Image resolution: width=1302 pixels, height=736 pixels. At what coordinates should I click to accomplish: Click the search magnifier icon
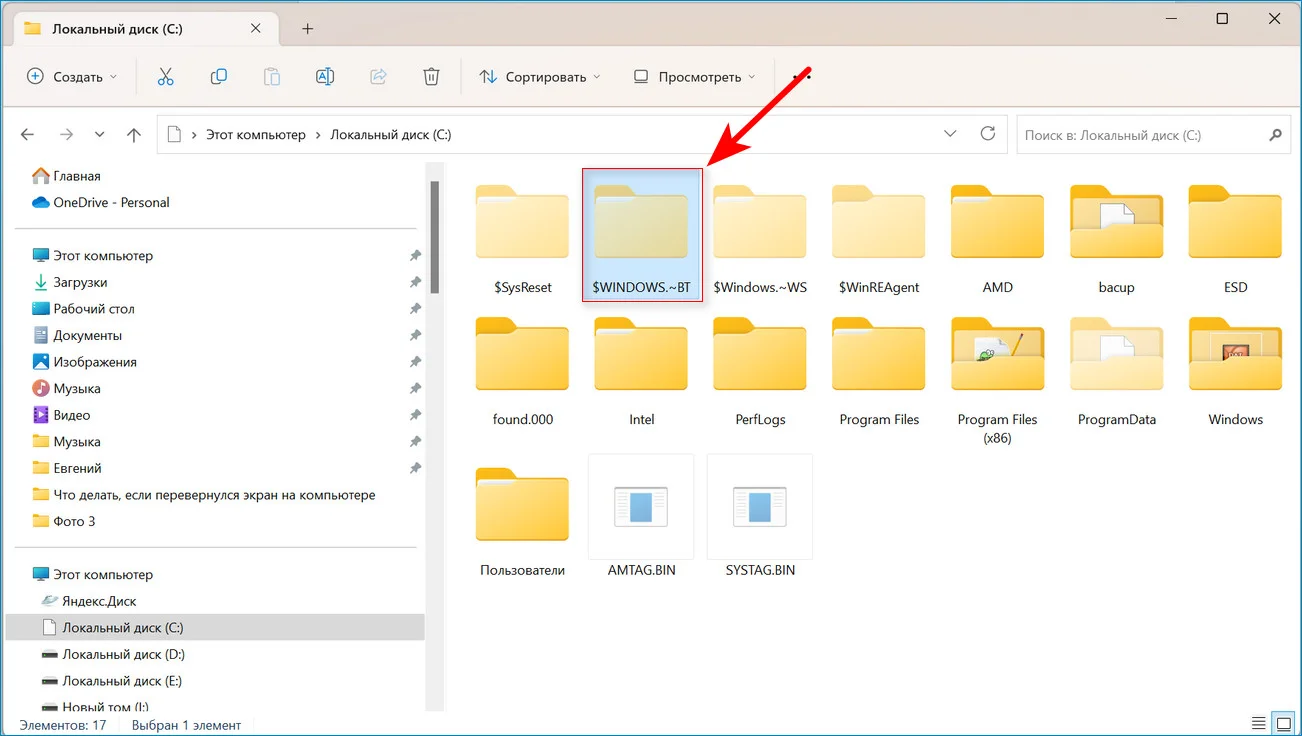coord(1274,135)
